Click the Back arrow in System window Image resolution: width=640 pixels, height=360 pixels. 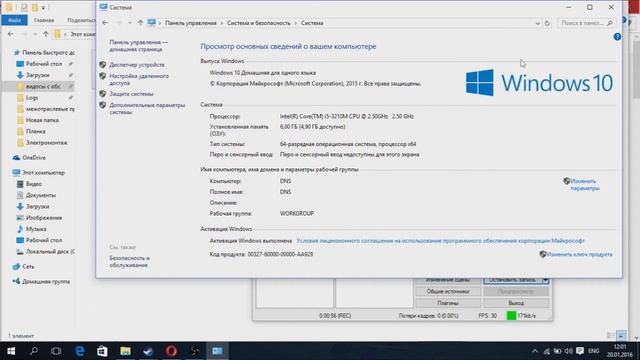coord(105,23)
